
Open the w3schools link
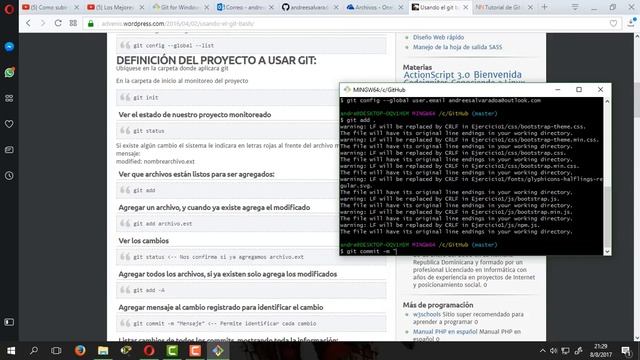[427, 314]
